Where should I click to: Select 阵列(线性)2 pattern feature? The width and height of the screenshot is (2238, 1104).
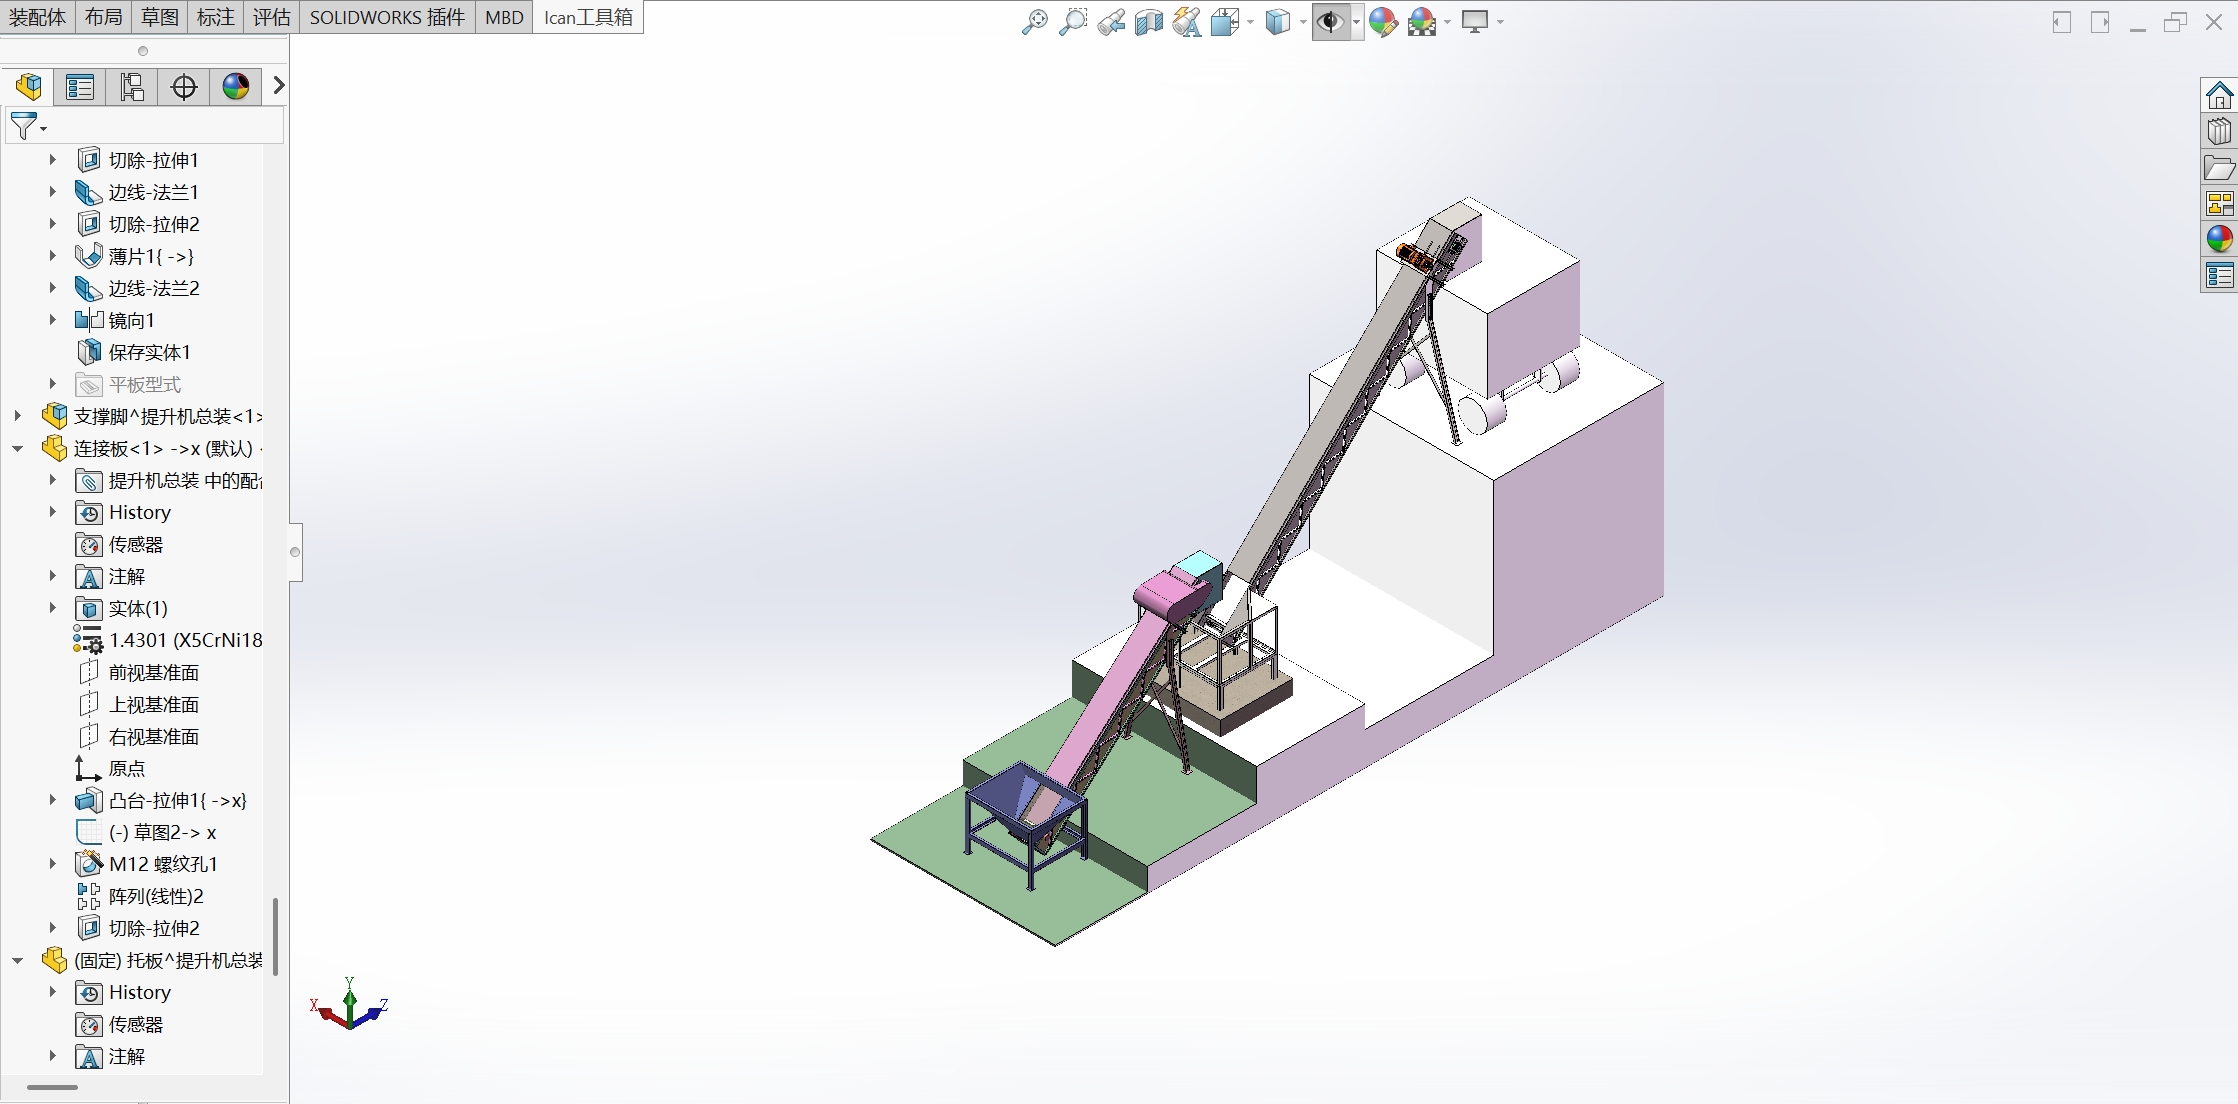(156, 896)
